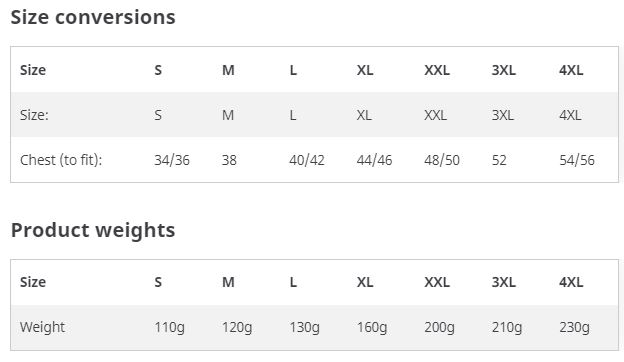This screenshot has height=362, width=624.
Task: Click the Product weights heading
Action: point(93,230)
